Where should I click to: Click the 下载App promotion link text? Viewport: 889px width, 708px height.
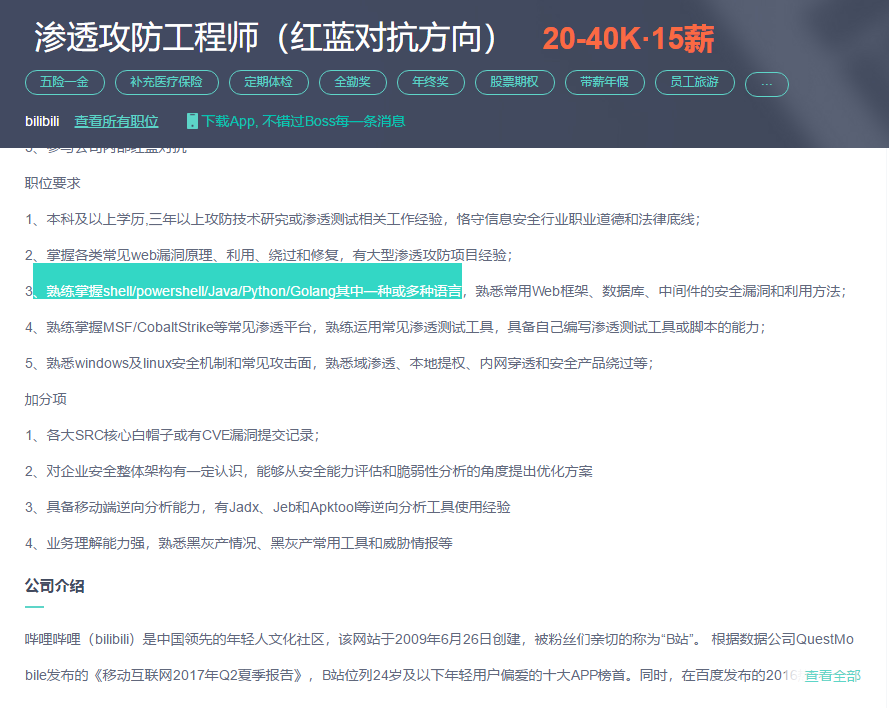(304, 121)
